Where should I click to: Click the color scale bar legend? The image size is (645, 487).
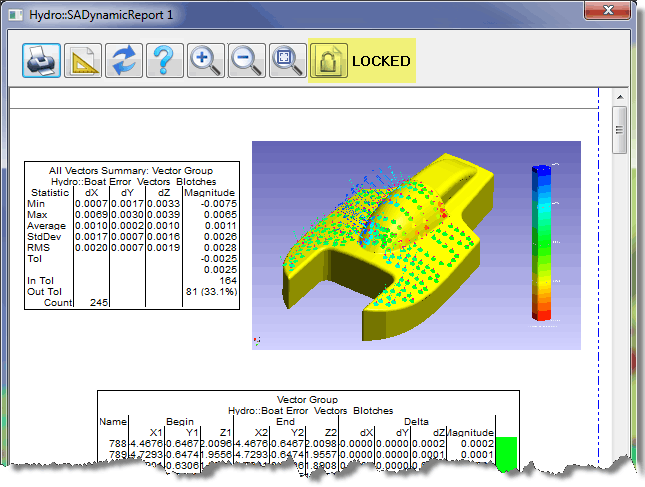(541, 243)
